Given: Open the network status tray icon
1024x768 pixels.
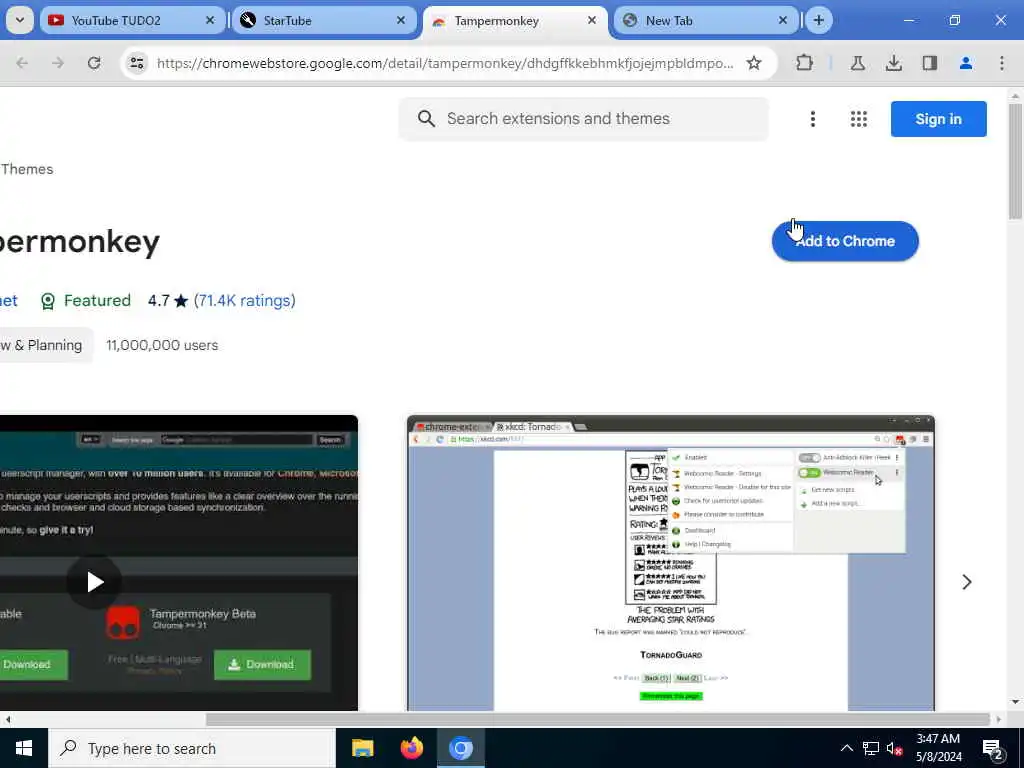Looking at the screenshot, I should pos(871,748).
